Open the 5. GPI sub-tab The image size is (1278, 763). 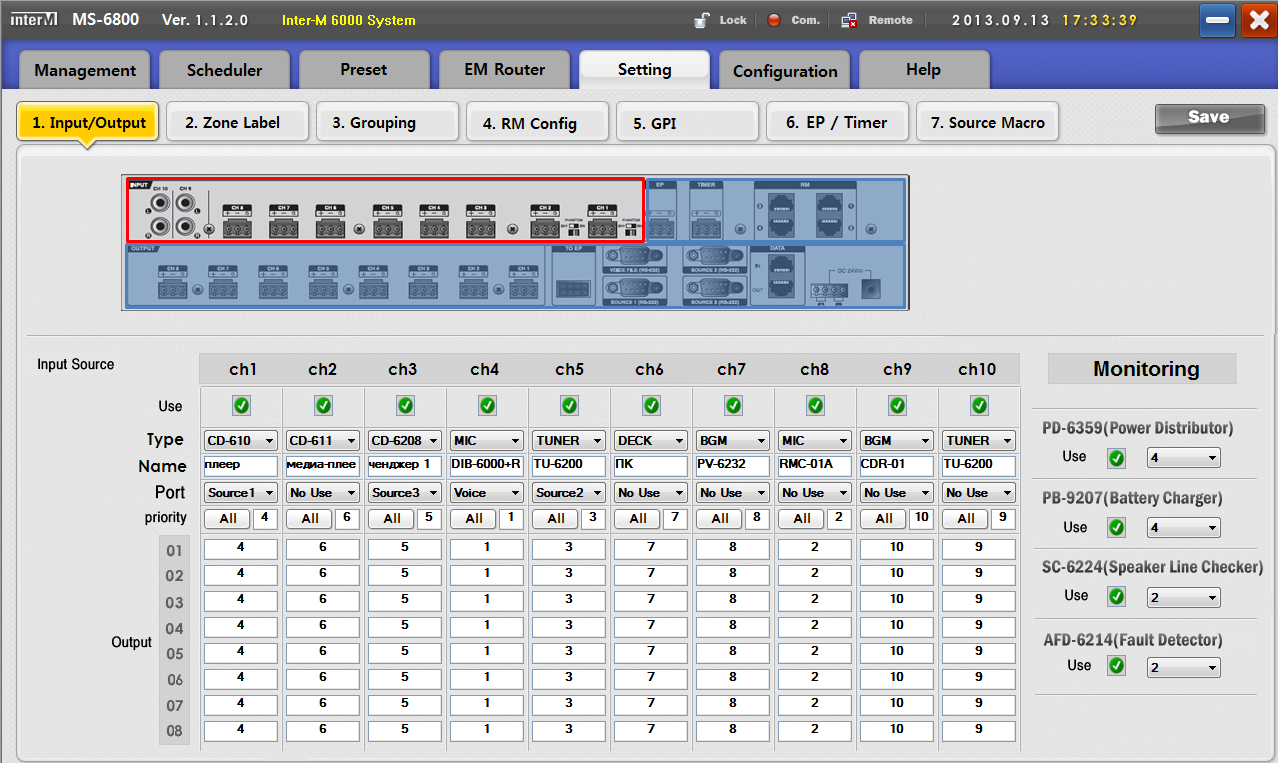click(x=688, y=122)
